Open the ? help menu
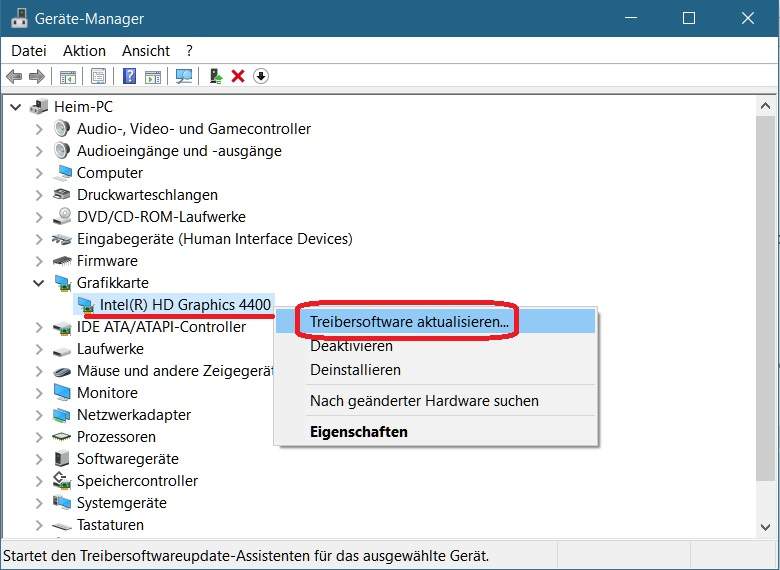The width and height of the screenshot is (780, 570). (189, 51)
